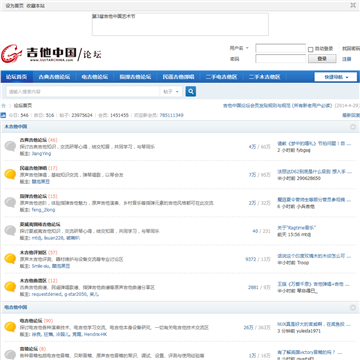Click the GuitarChina forum logo
The width and height of the screenshot is (360, 360).
(51, 54)
